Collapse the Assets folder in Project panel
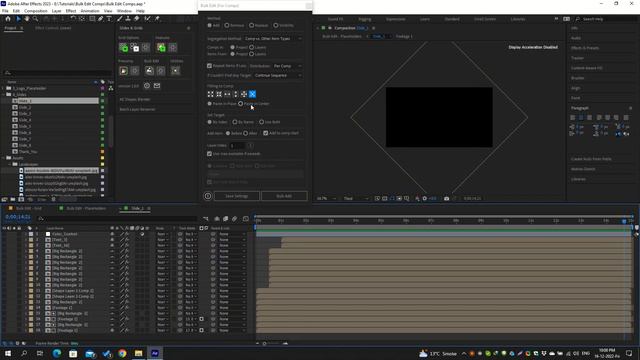This screenshot has width=640, height=360. coord(4,158)
